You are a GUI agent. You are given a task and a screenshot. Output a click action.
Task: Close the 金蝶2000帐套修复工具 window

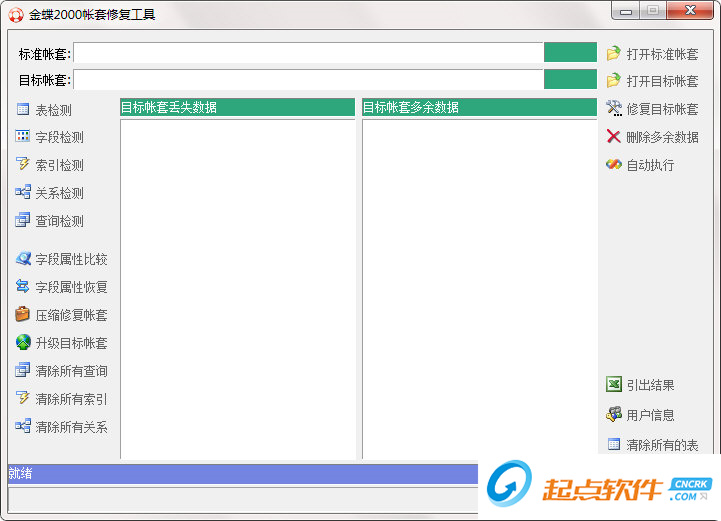[x=690, y=11]
